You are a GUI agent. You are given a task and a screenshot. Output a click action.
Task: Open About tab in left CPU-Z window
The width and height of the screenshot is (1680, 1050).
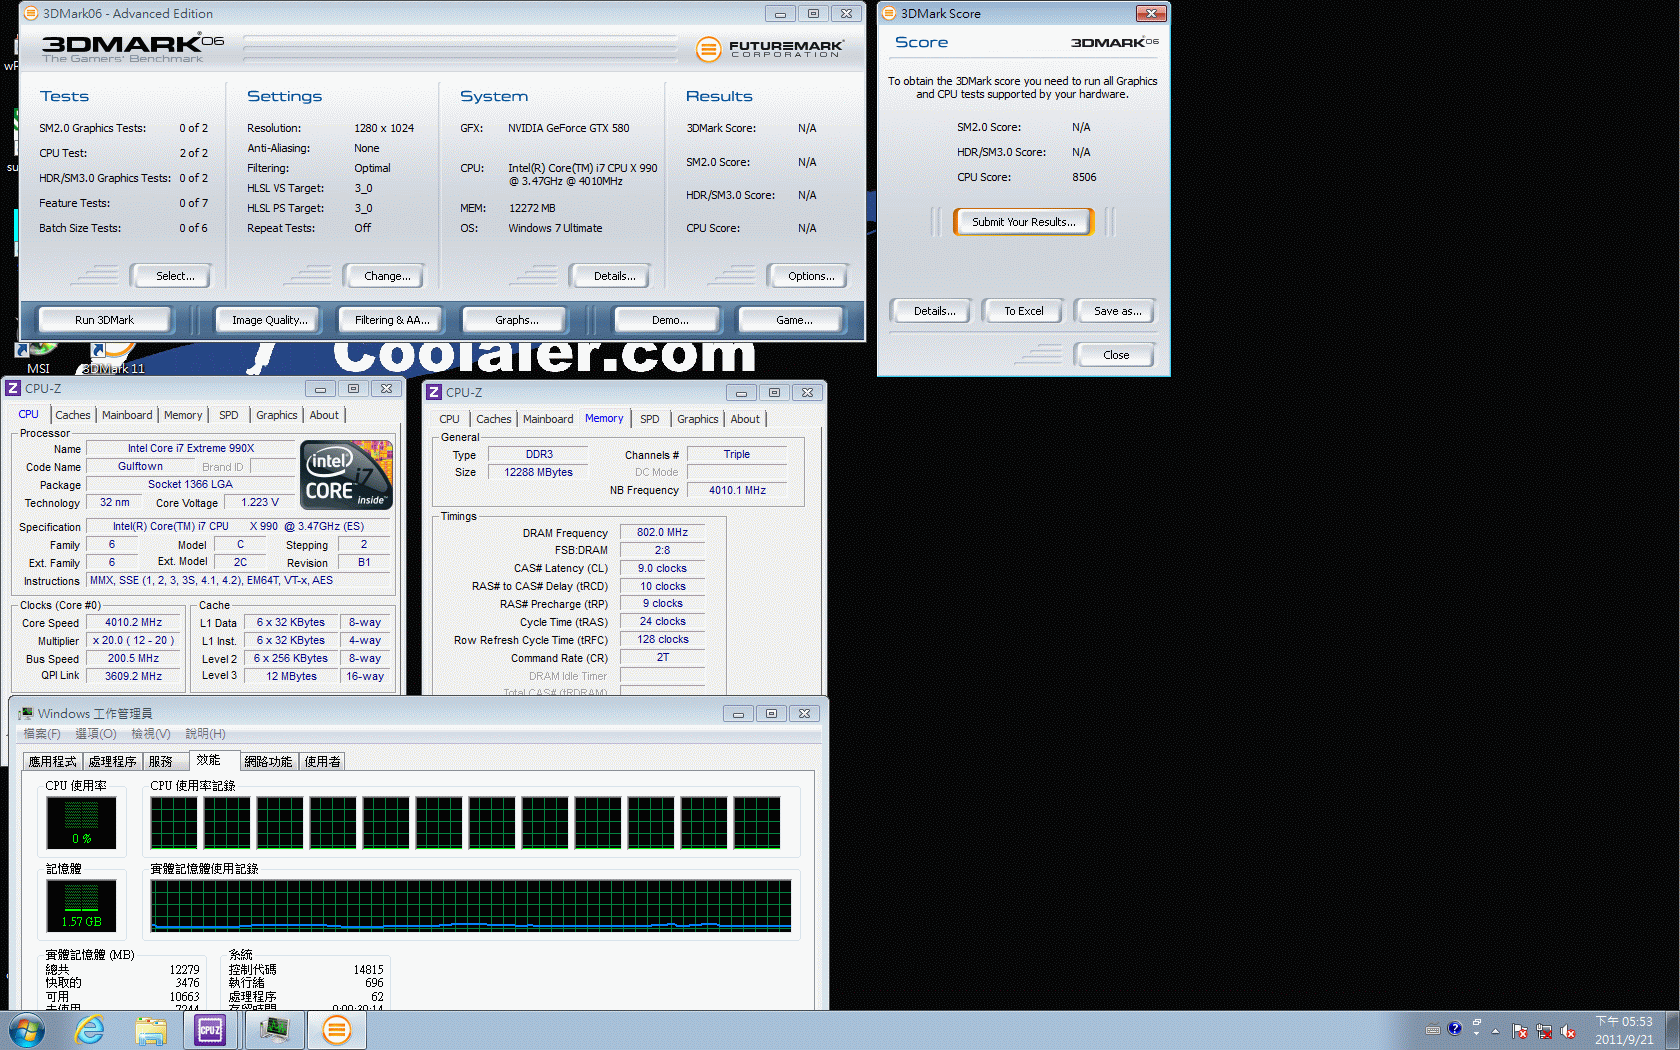[x=324, y=415]
